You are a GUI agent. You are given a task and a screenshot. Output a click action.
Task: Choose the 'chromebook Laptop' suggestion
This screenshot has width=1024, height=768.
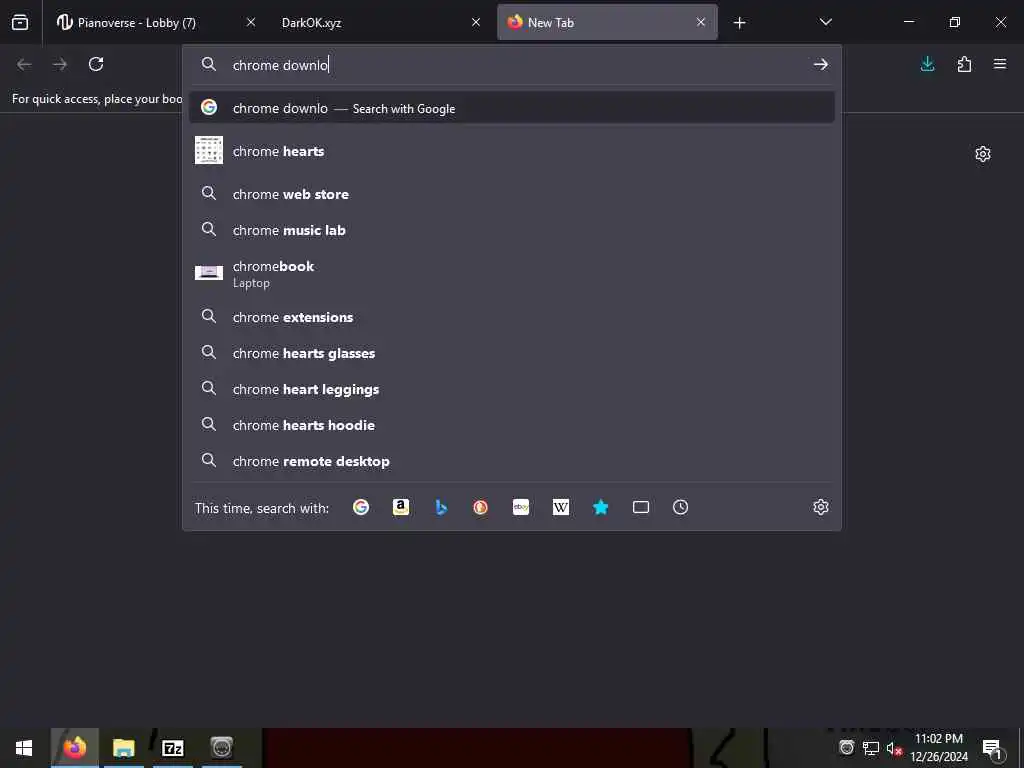pyautogui.click(x=512, y=274)
